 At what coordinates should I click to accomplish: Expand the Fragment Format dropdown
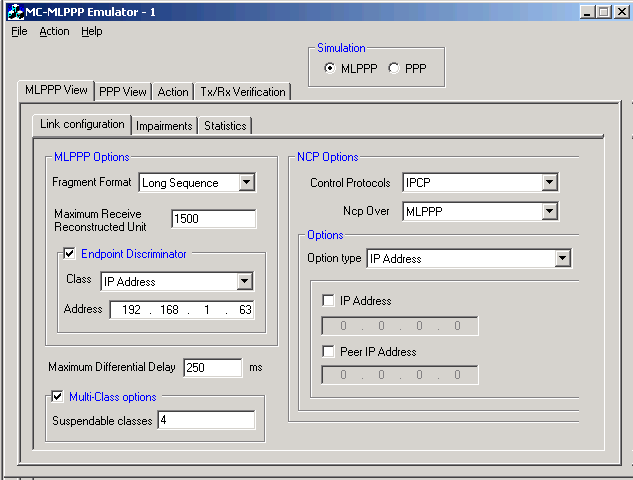[246, 182]
